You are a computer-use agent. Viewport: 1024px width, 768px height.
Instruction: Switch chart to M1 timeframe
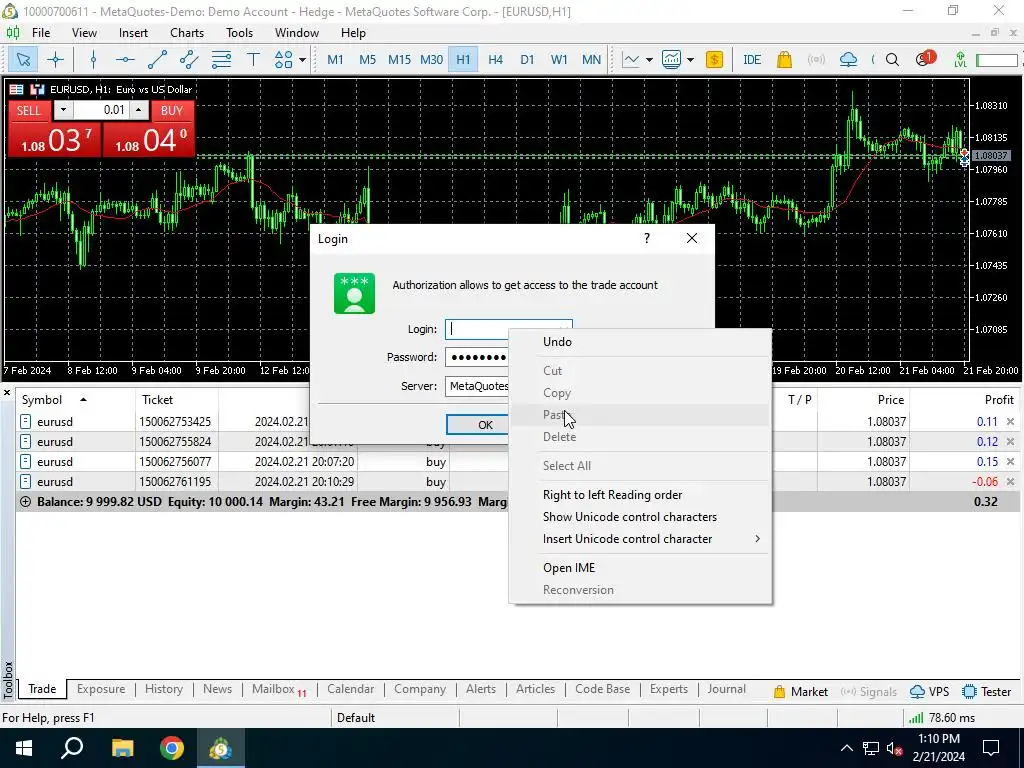(x=335, y=60)
